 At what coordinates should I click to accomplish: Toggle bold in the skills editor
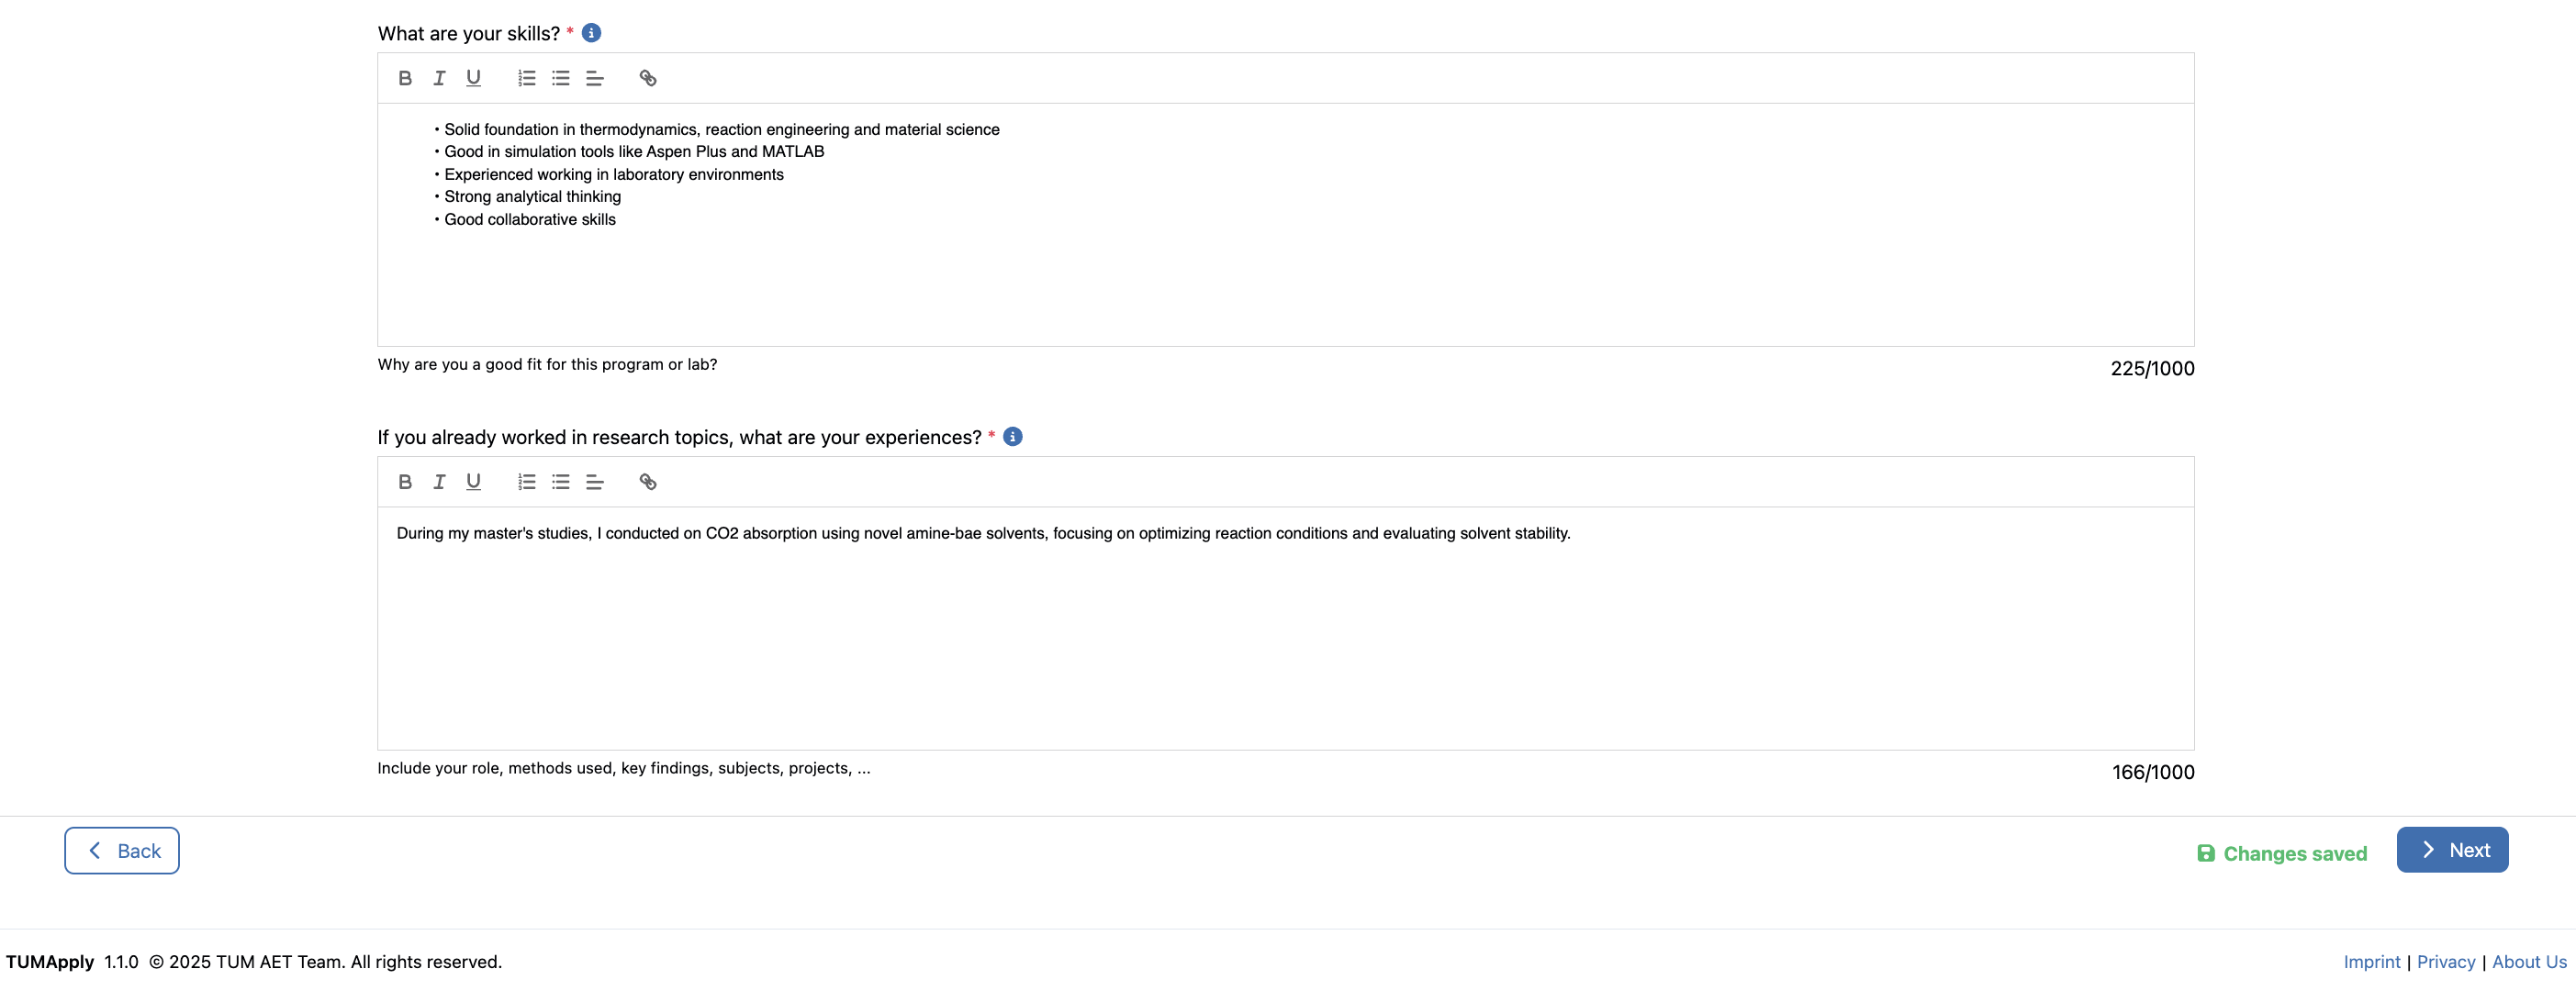point(405,78)
